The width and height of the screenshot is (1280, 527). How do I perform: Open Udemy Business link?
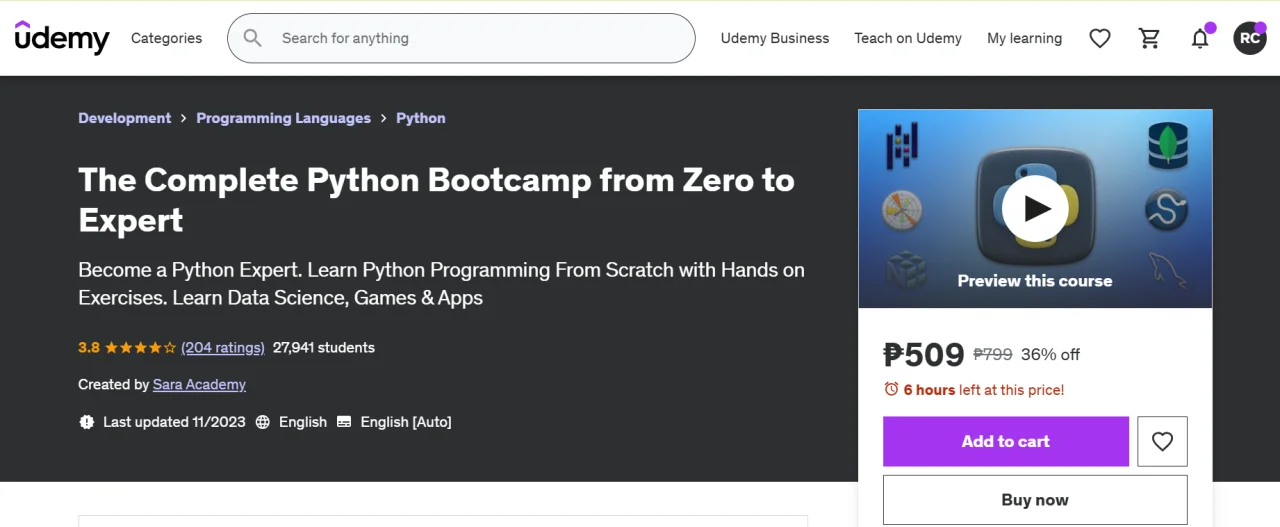coord(775,38)
